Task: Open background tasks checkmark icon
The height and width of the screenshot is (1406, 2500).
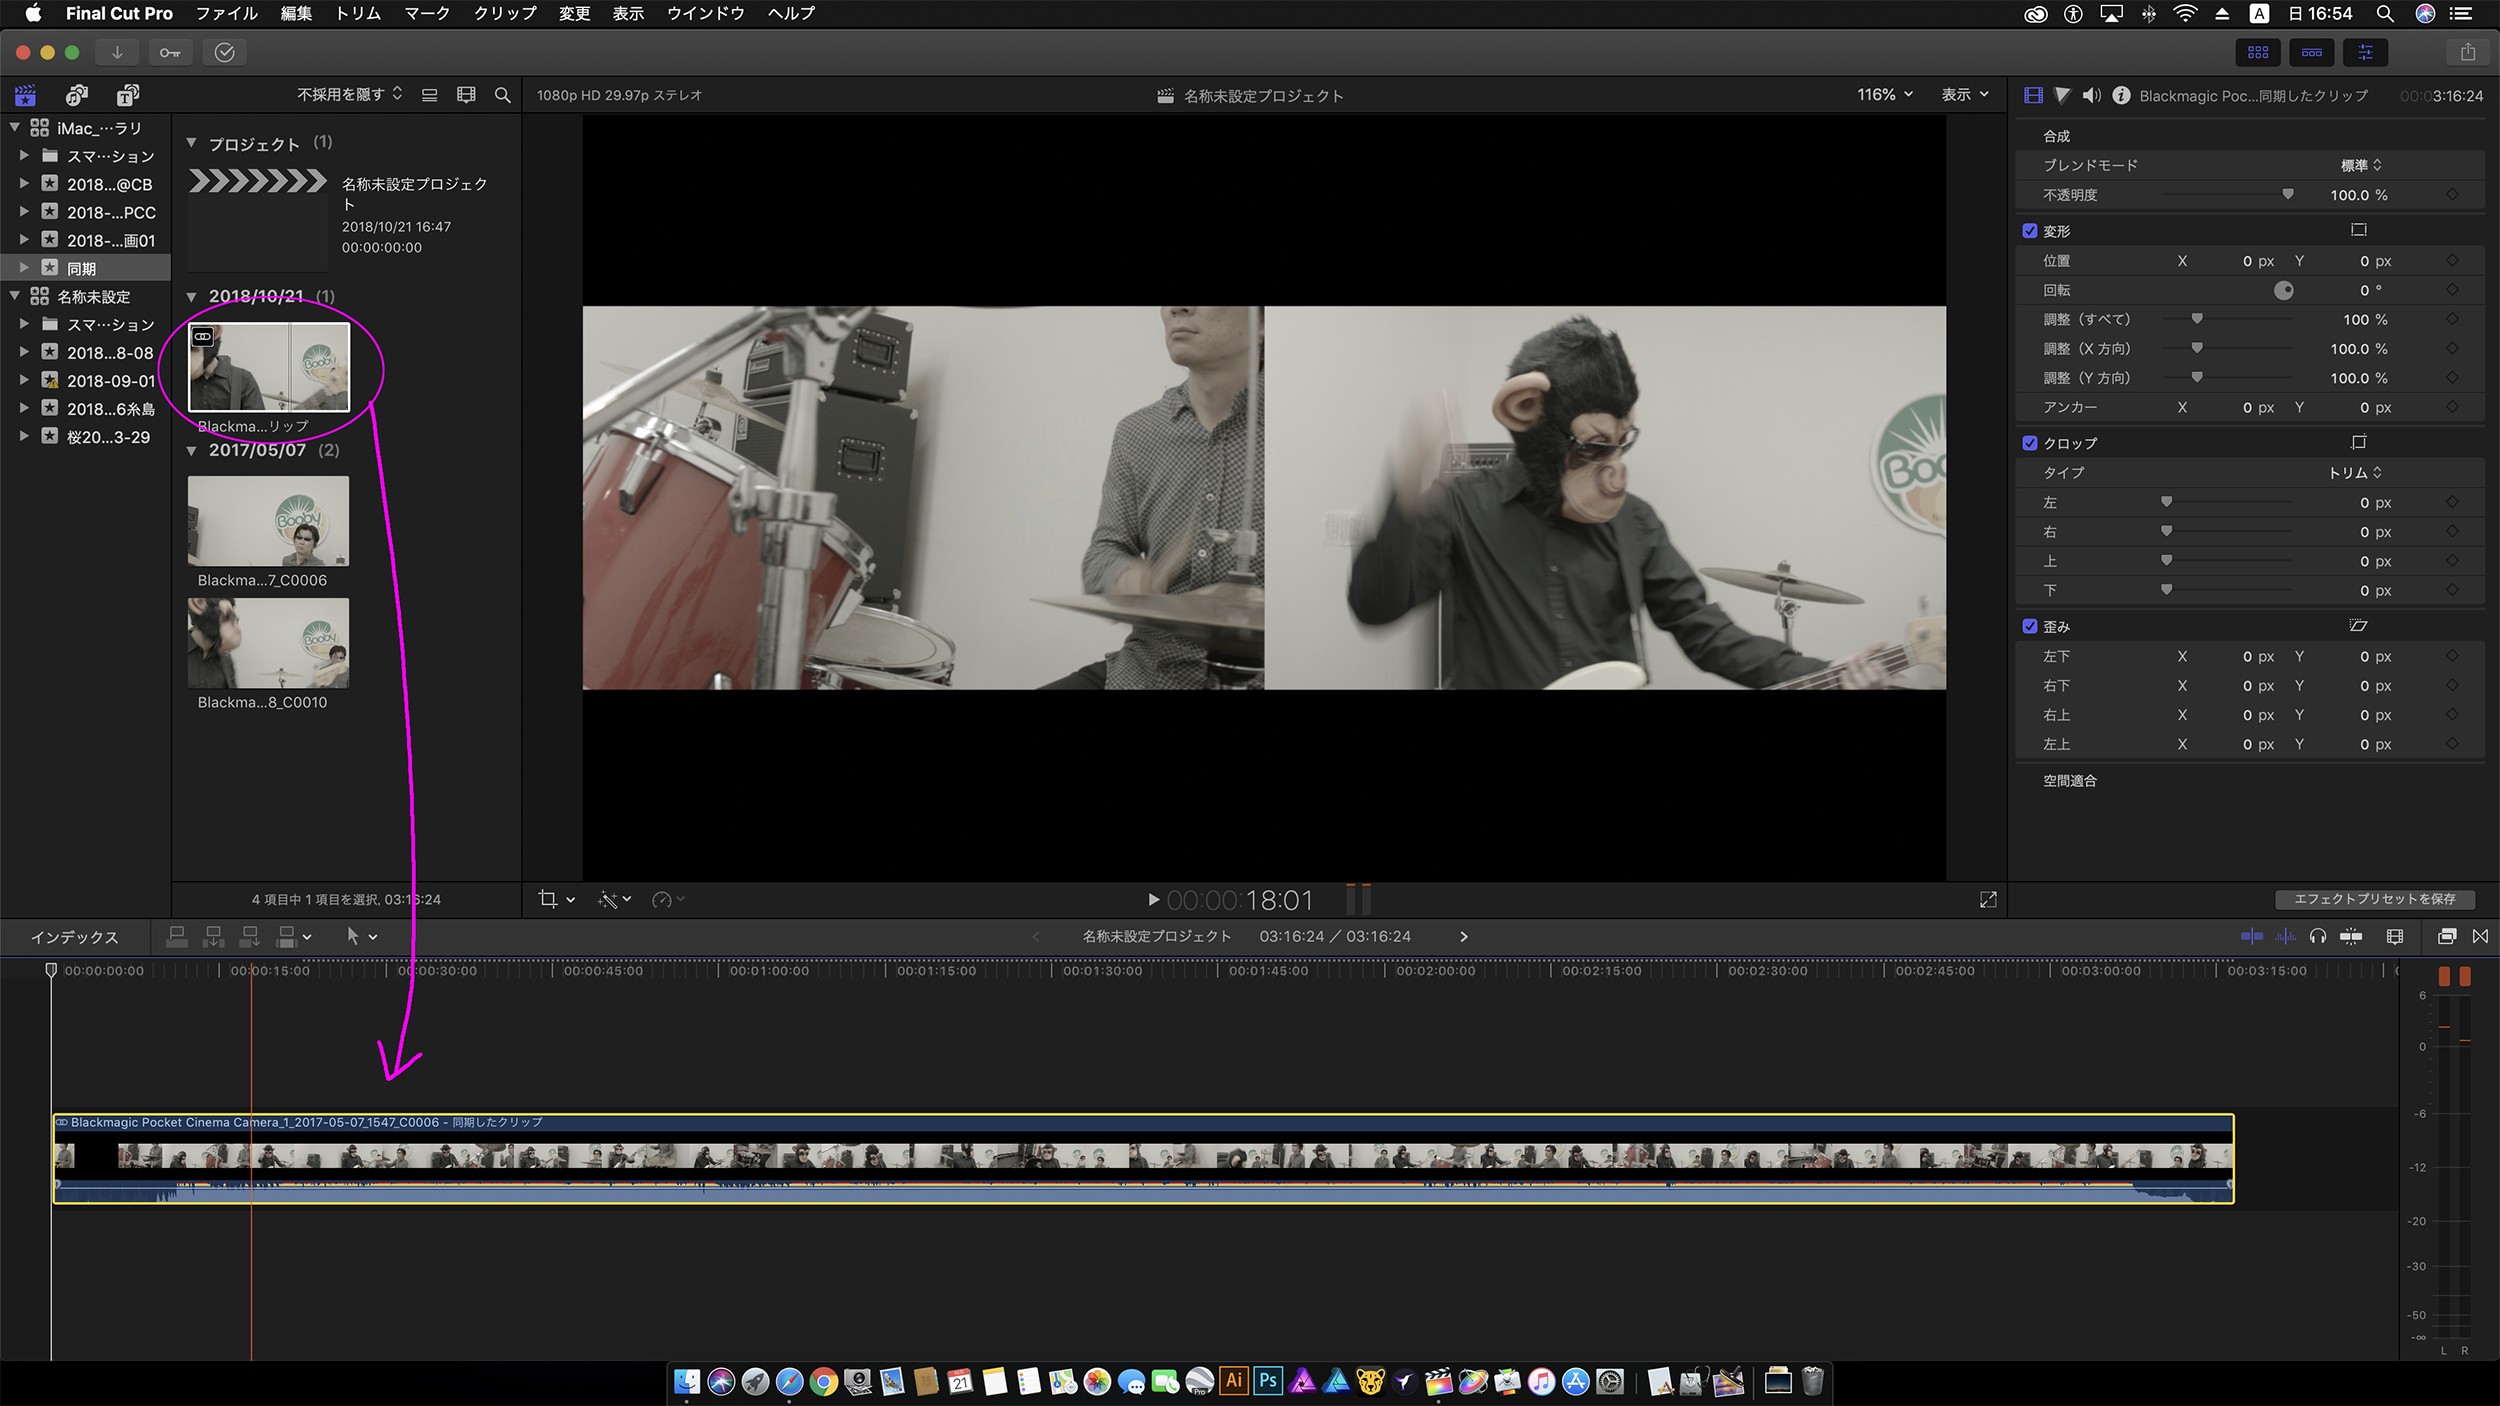Action: point(224,52)
